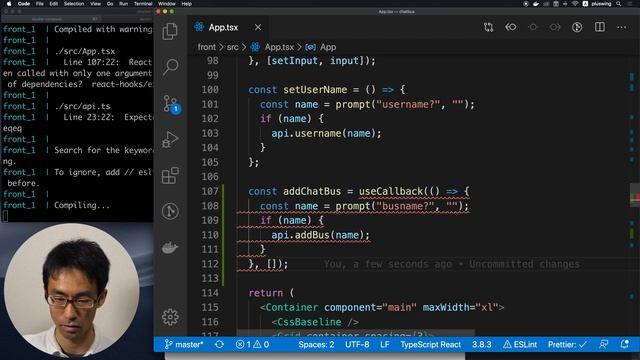Open the GitLens view icon
Viewport: 640px width, 360px height.
170,211
